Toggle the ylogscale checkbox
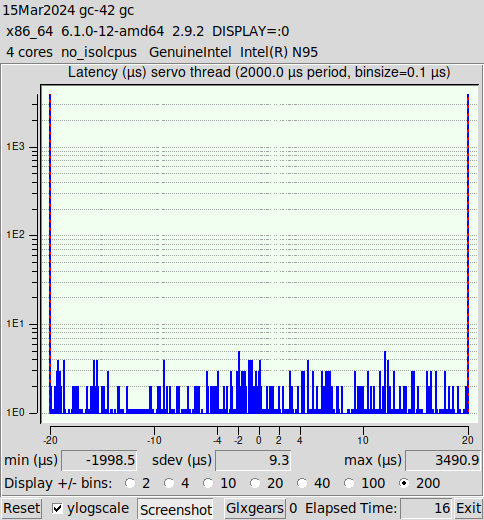Screen dimensions: 484x520 [x=57, y=508]
